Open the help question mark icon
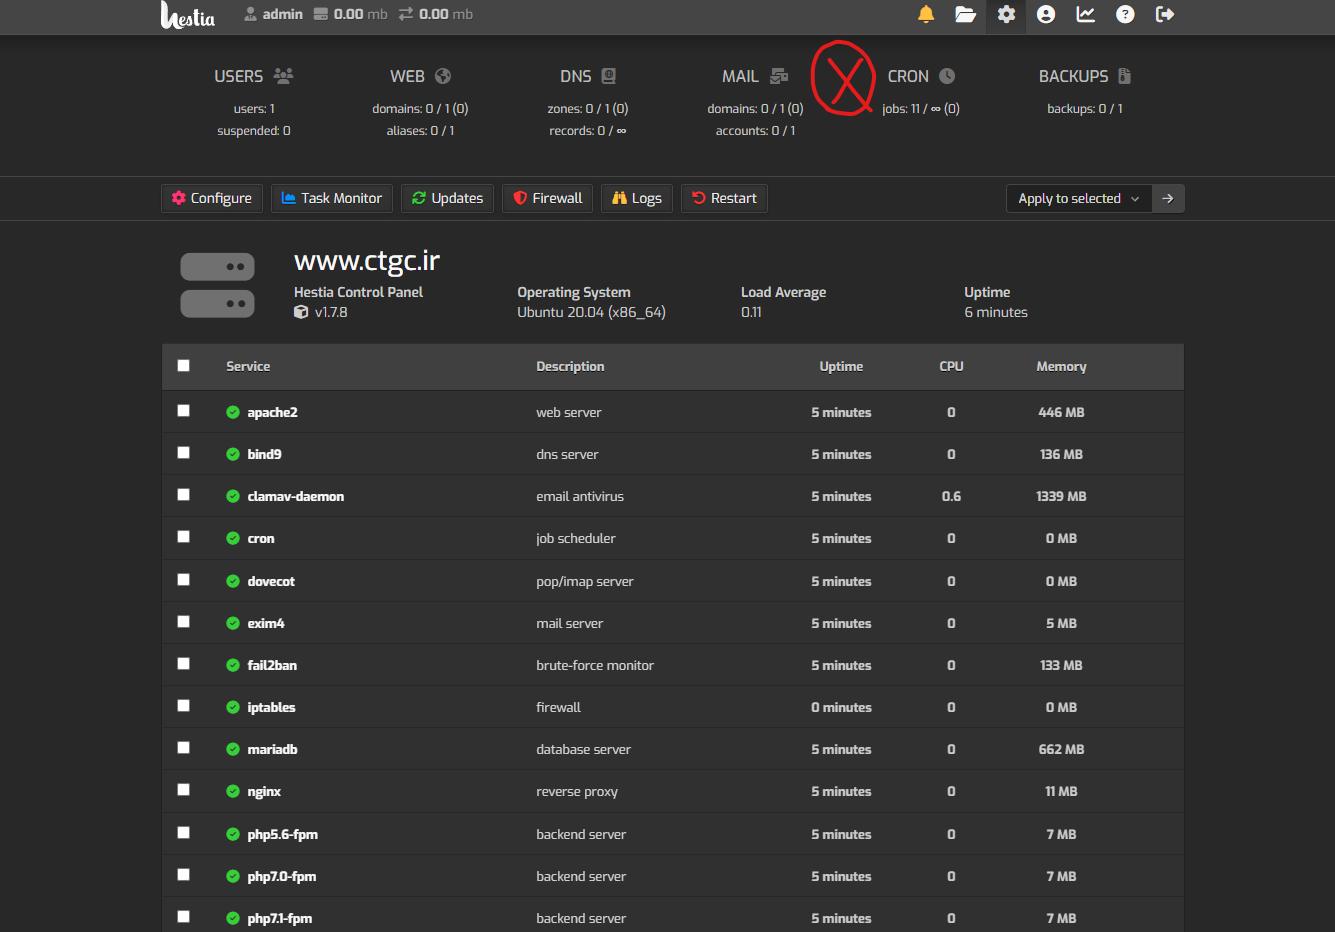 (x=1125, y=14)
